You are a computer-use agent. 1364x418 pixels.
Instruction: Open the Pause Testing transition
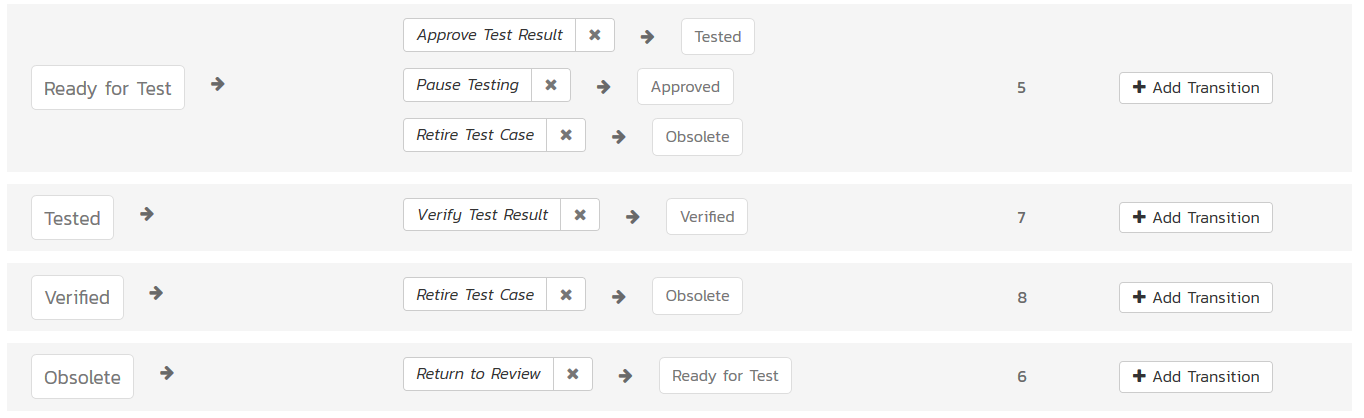[468, 85]
